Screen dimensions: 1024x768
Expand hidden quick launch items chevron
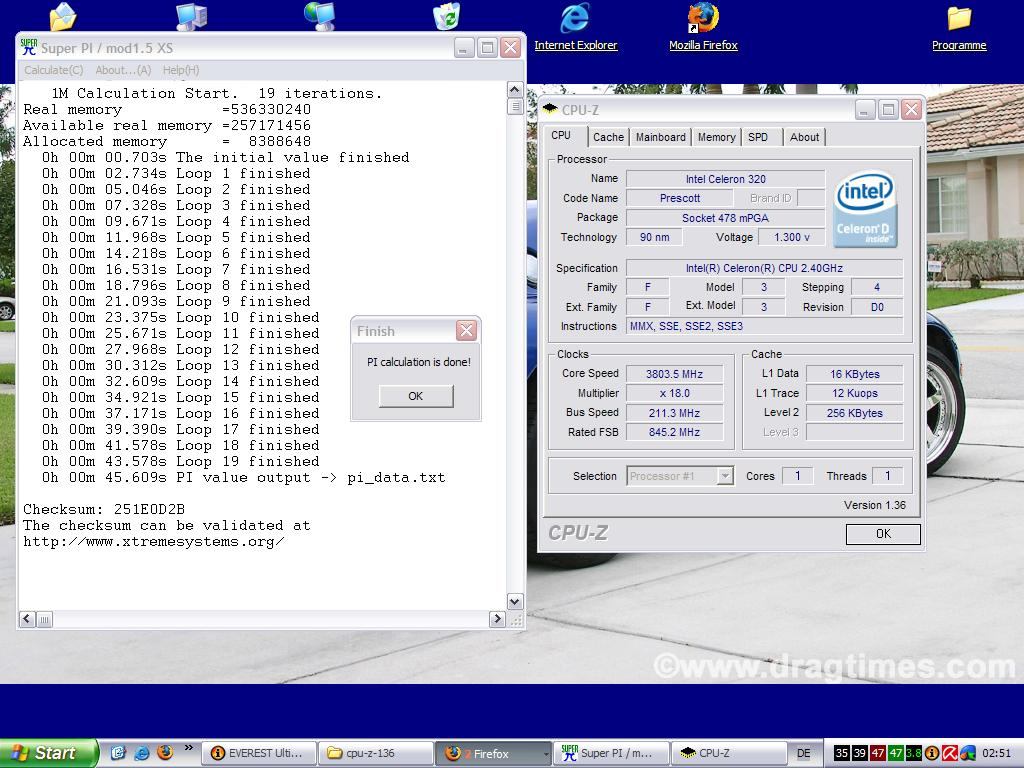189,748
